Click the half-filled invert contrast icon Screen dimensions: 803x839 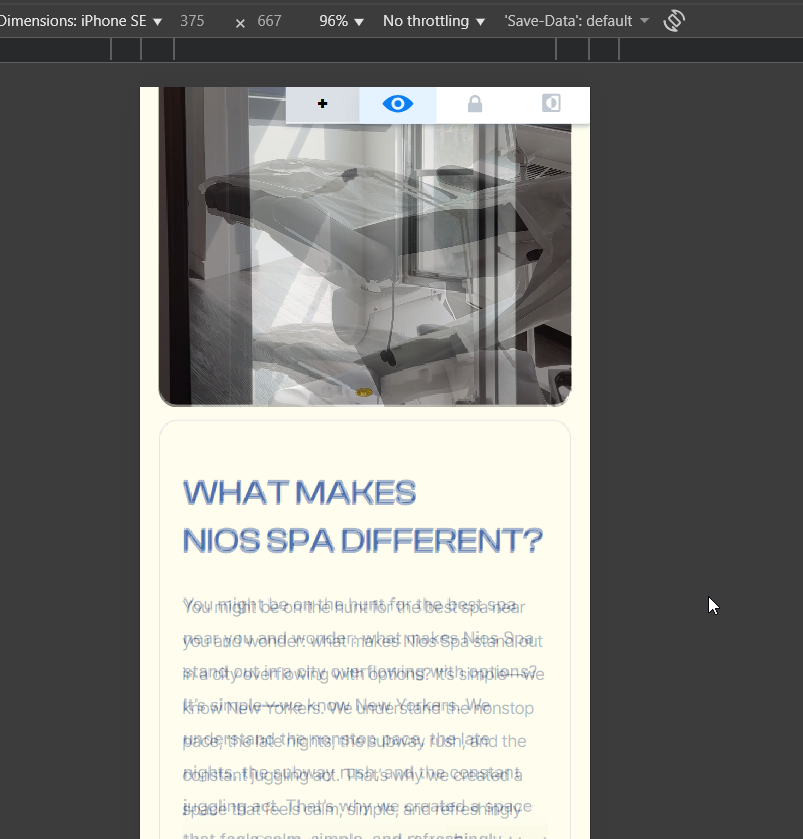[x=551, y=103]
